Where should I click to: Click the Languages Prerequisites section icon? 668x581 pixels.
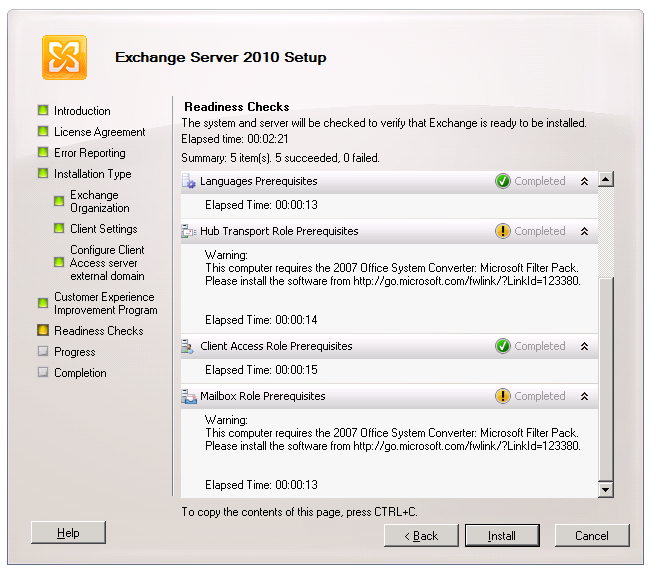189,181
